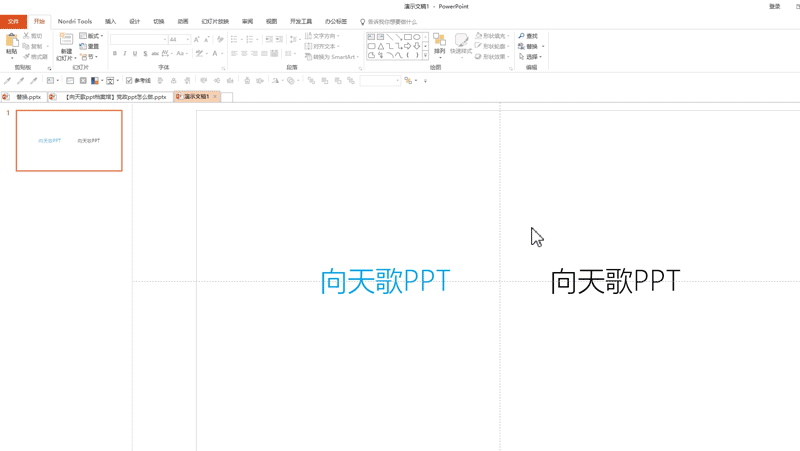Click the Shape Effects (形状效果) icon

(479, 57)
